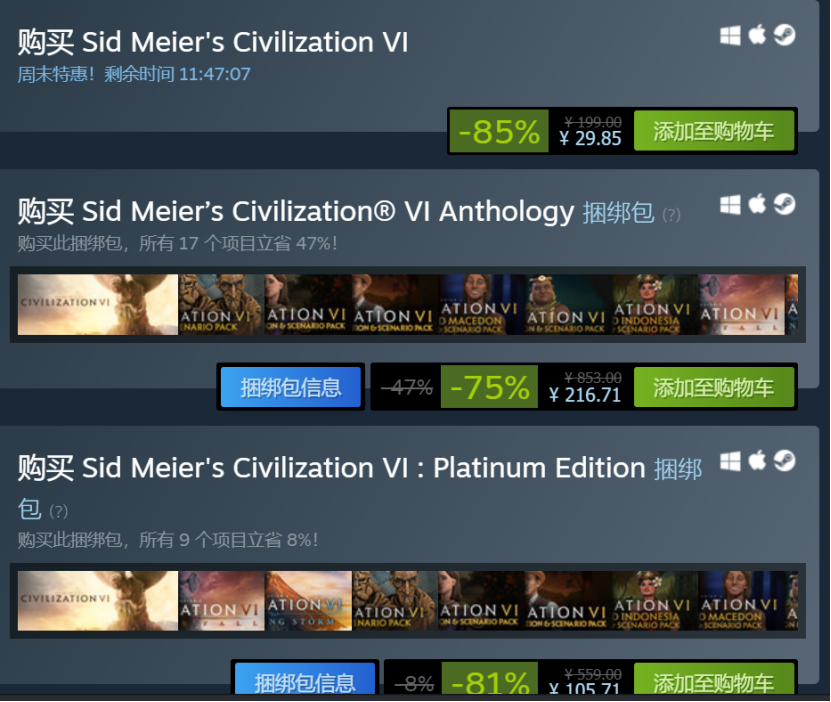Click the Apple icon in the Platinum Edition box

(x=757, y=461)
